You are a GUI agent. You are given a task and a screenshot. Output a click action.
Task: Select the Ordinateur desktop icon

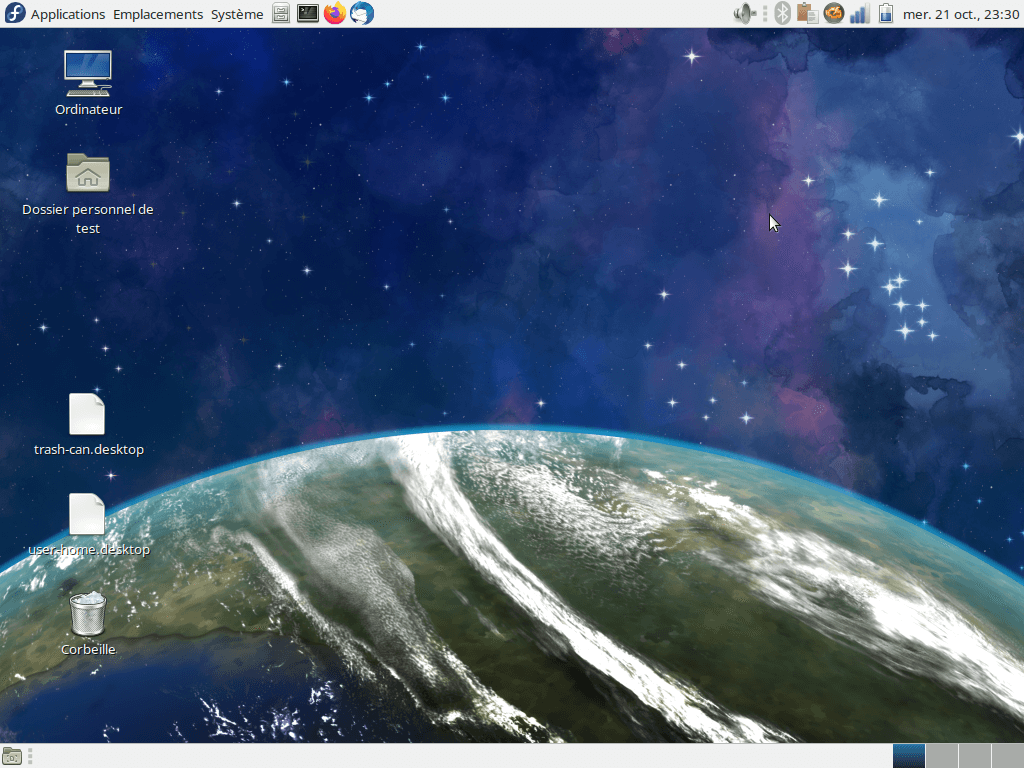(88, 73)
